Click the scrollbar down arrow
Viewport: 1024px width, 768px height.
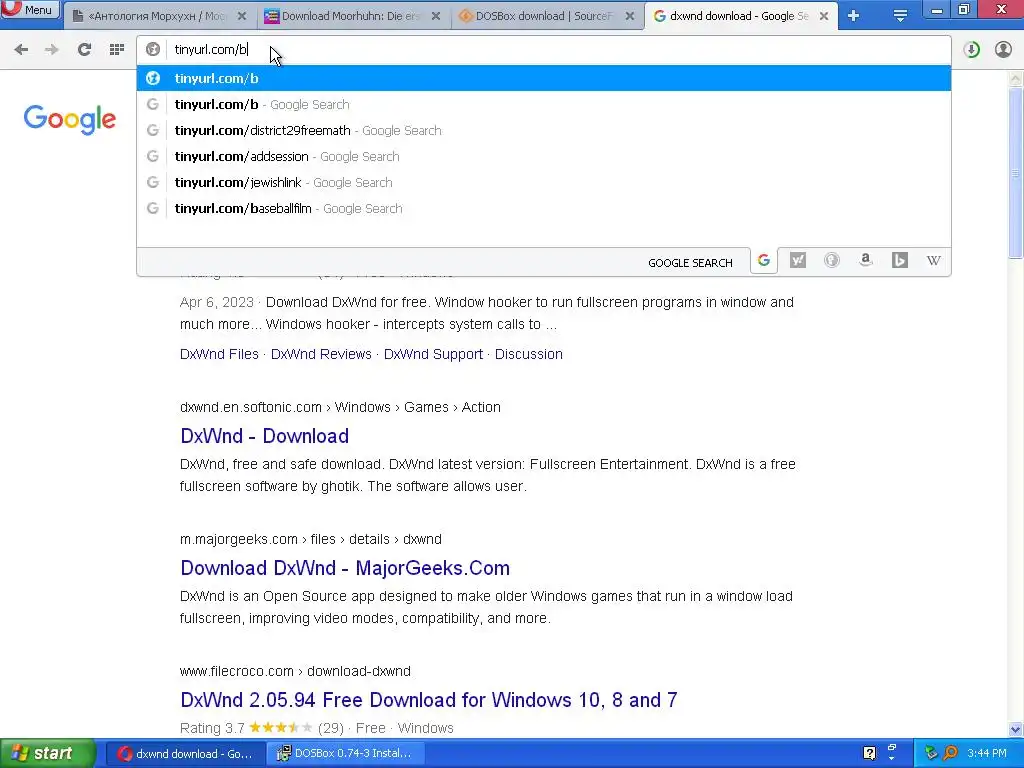pos(1015,729)
